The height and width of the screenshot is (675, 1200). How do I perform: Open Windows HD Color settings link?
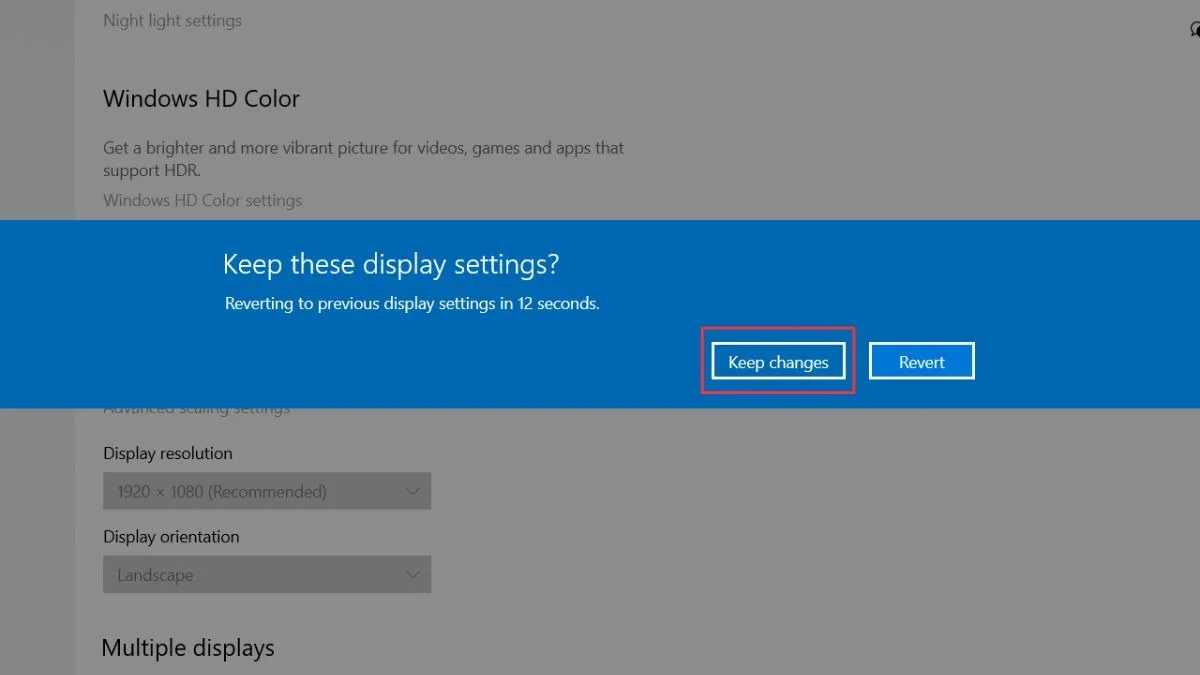point(202,200)
